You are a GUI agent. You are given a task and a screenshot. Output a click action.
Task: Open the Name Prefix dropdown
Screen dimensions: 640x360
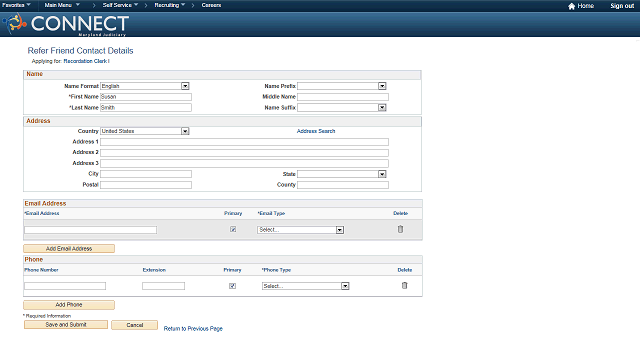342,86
